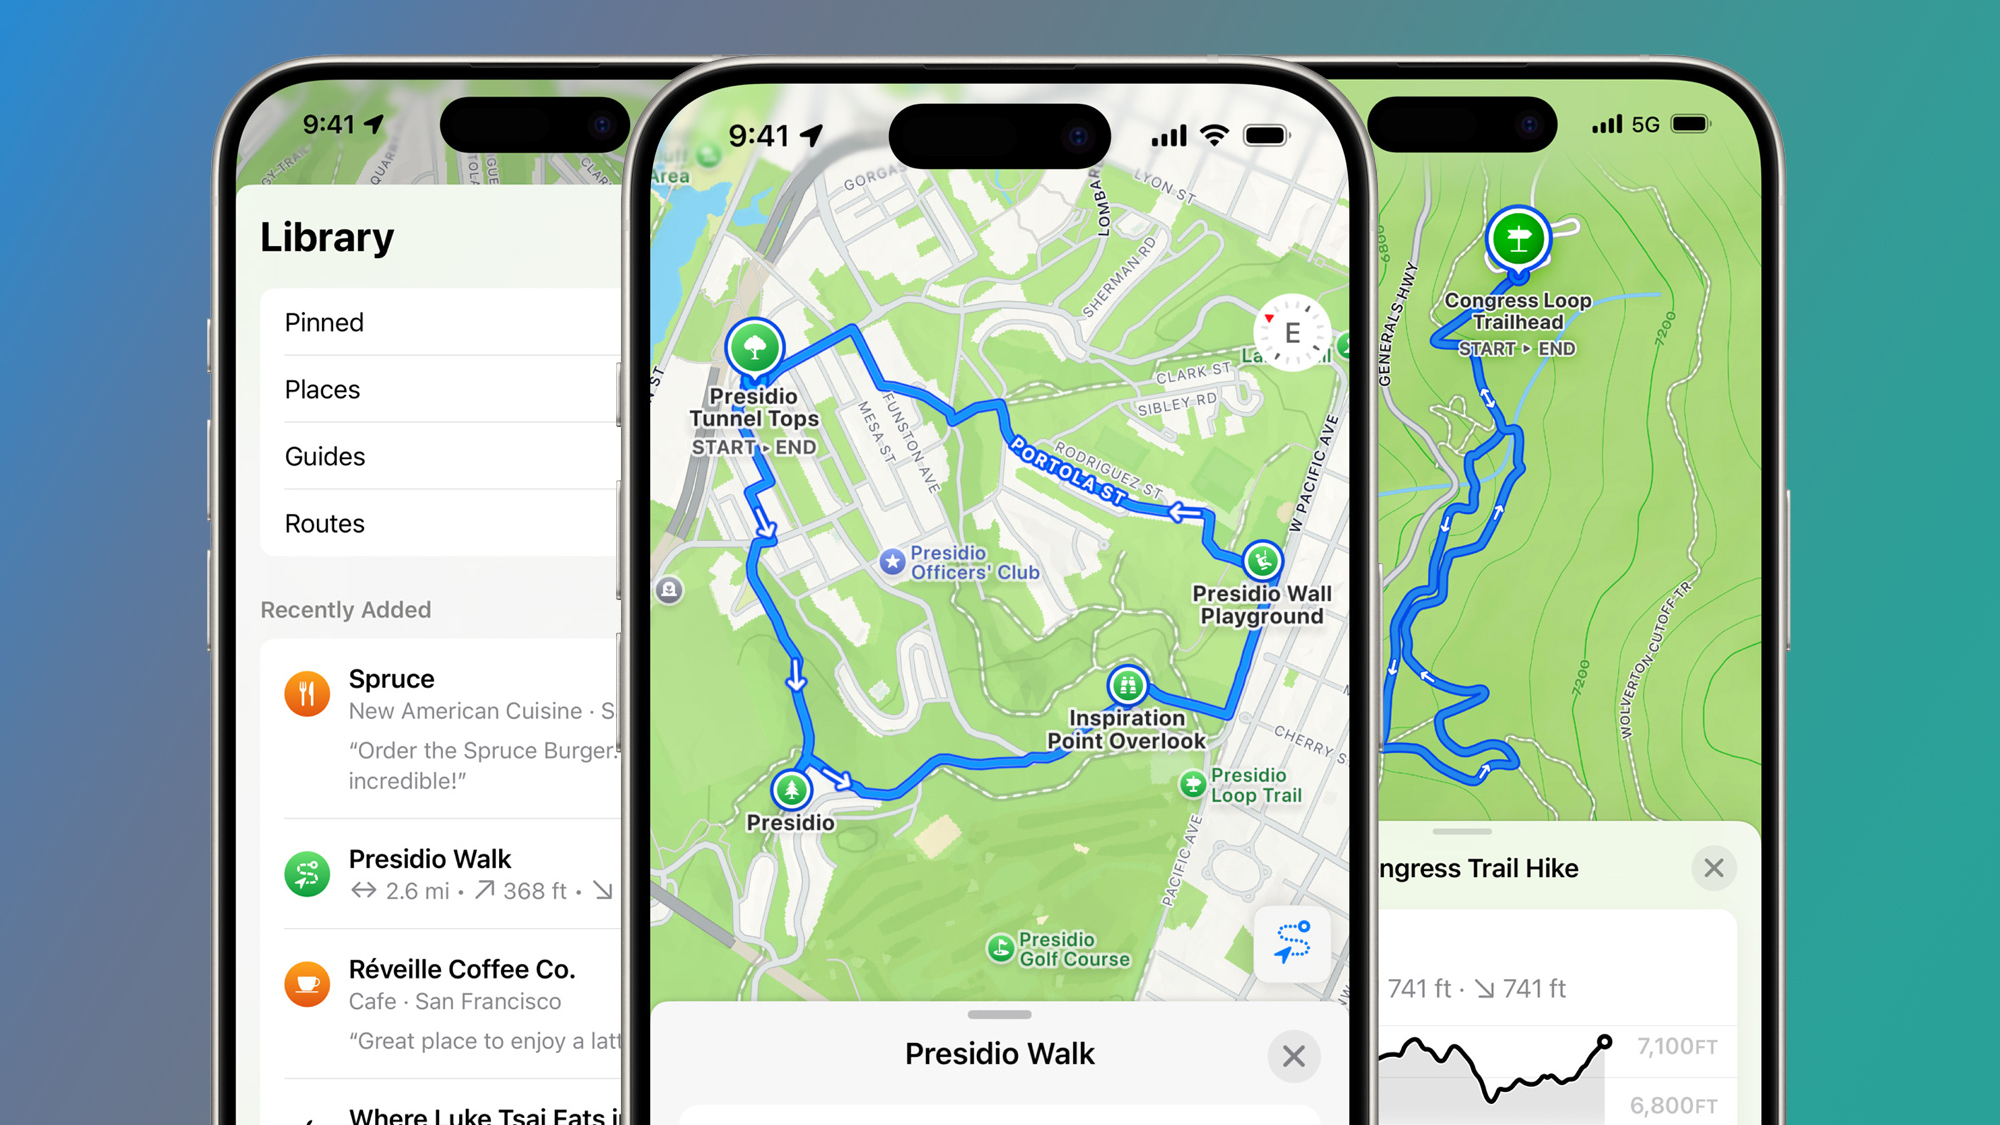
Task: Click the Presidio Loop Trail icon
Action: (x=1196, y=784)
